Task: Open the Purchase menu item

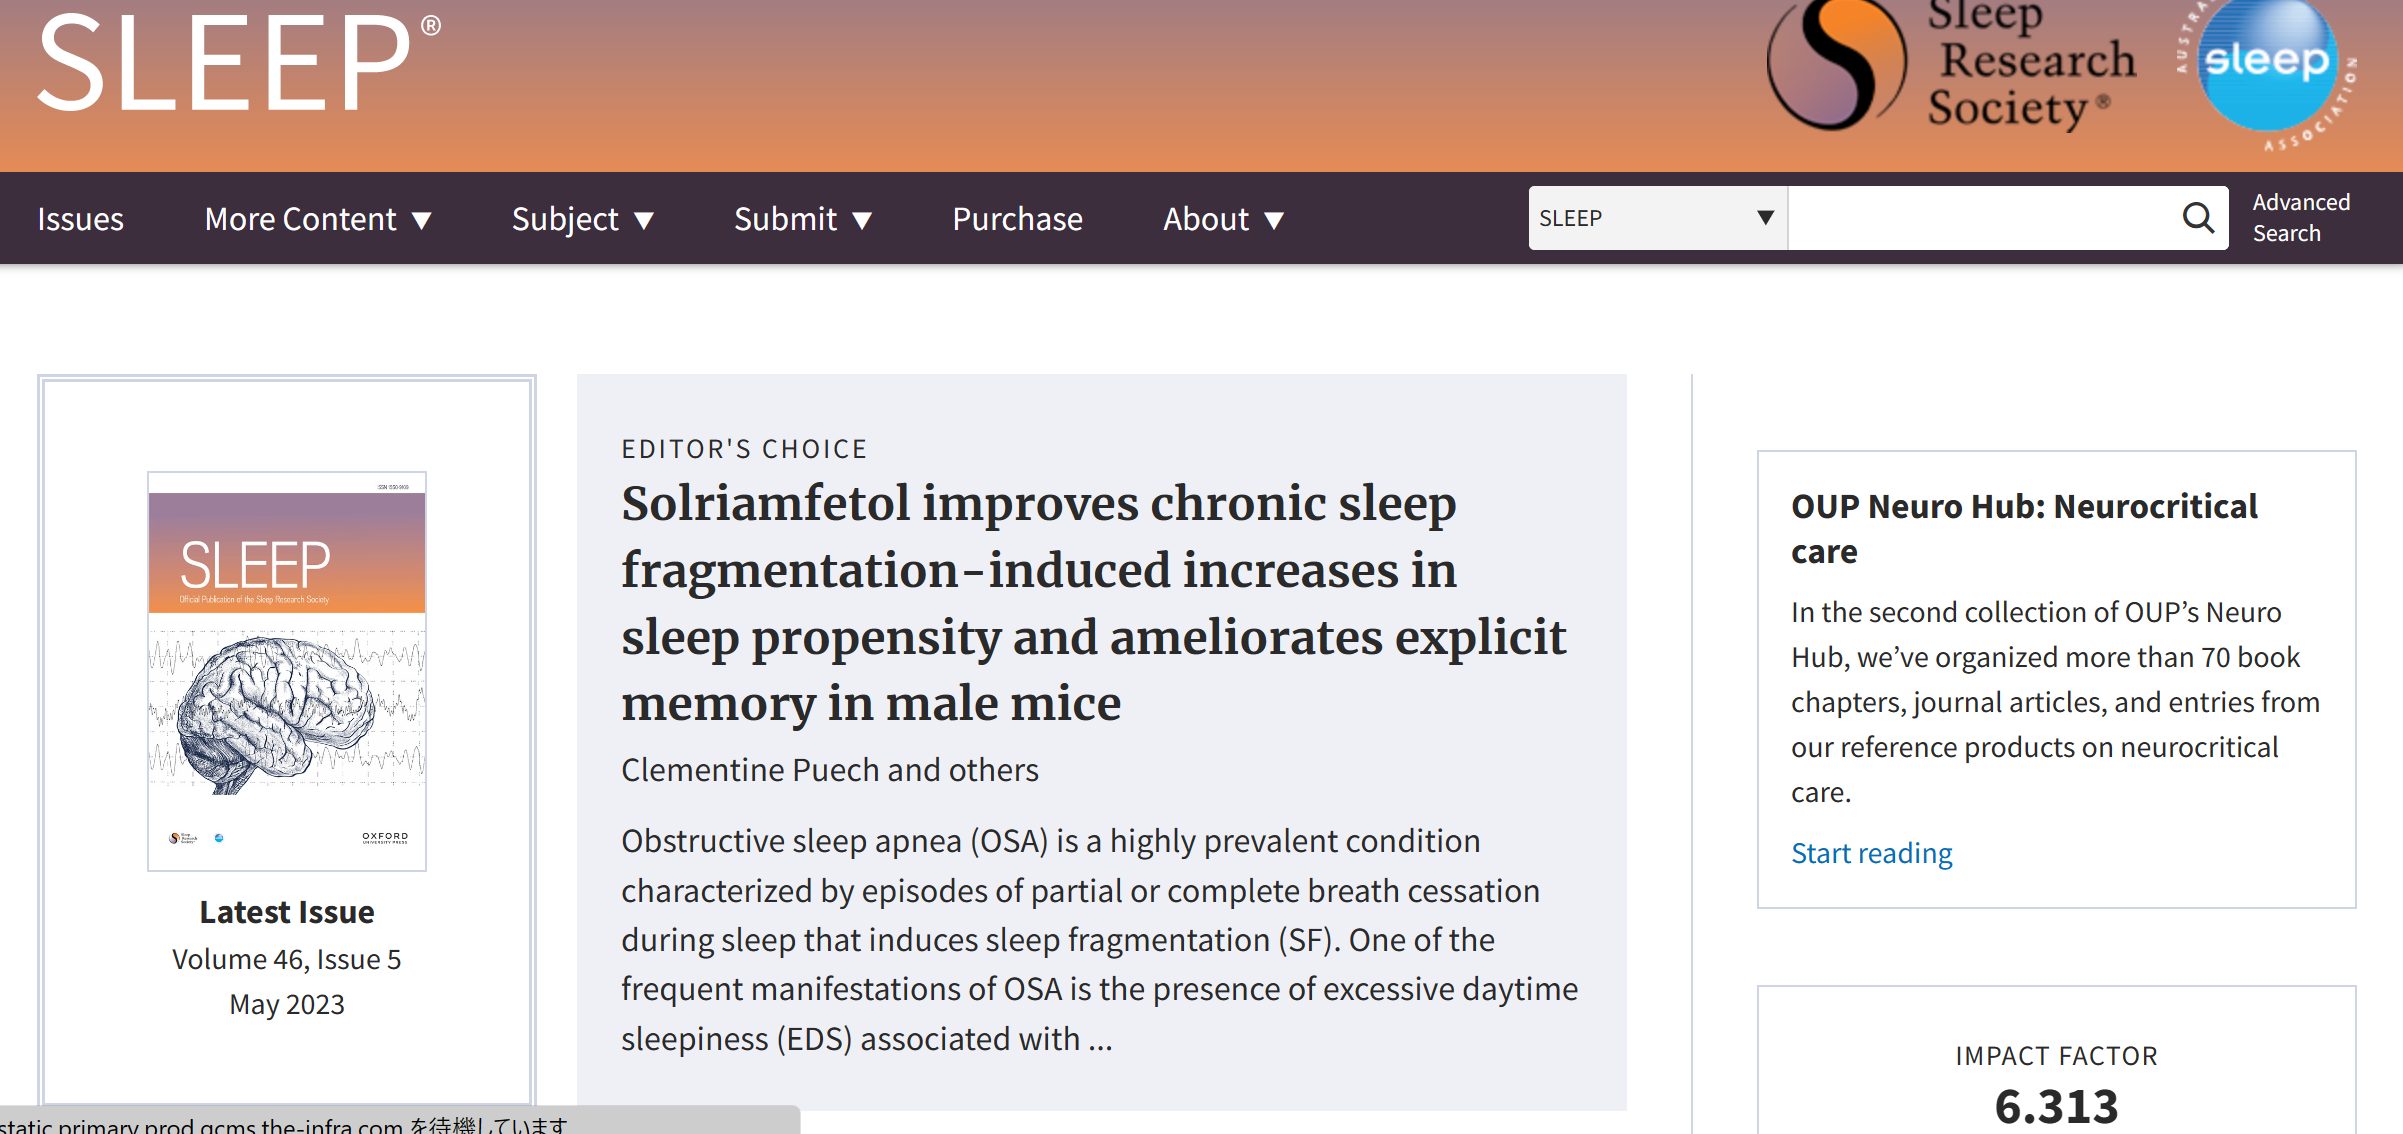Action: tap(1017, 219)
